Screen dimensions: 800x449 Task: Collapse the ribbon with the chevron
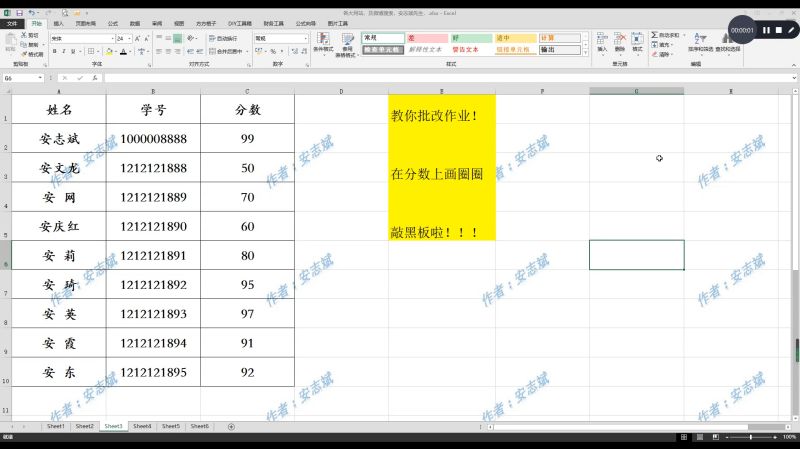[x=793, y=65]
